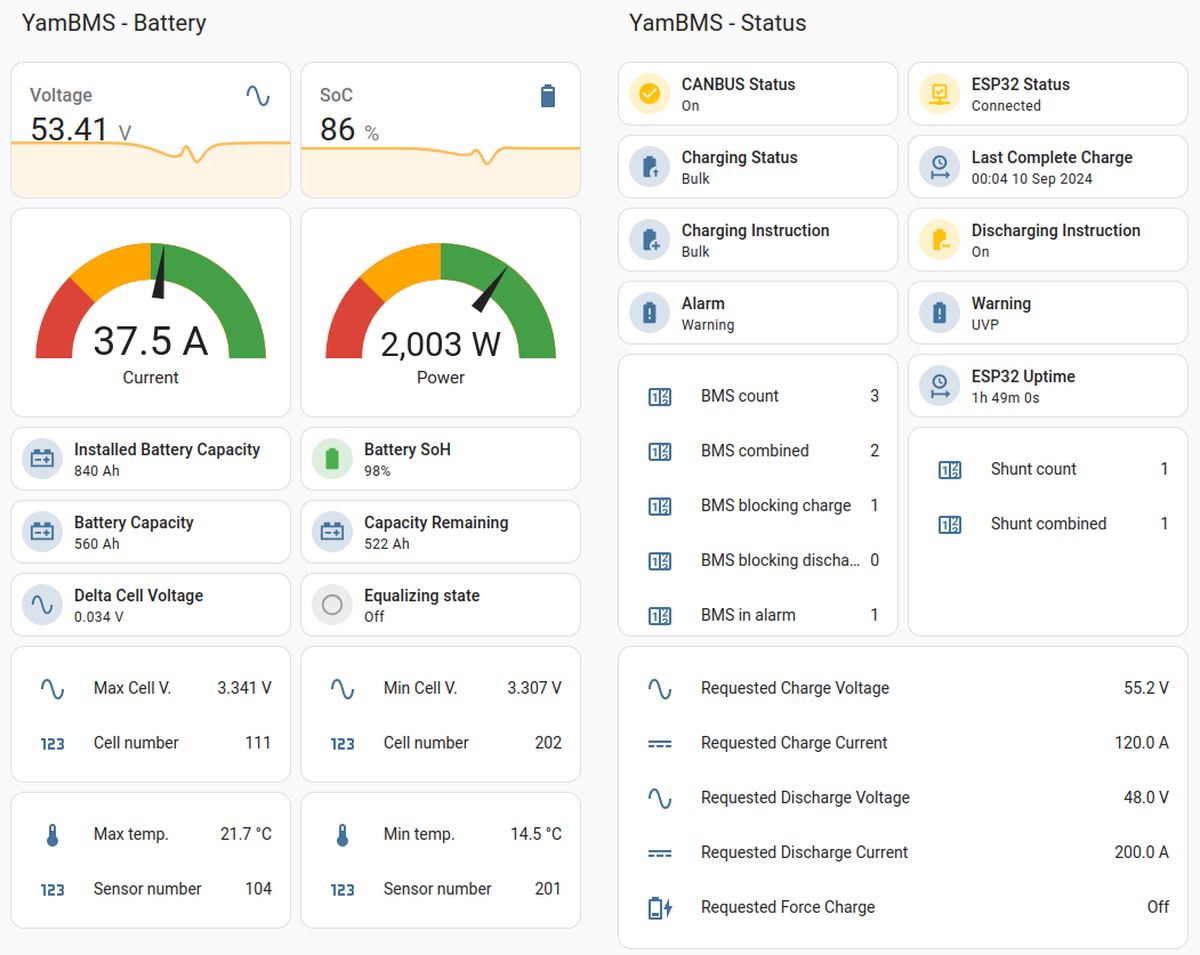Click the Sensor number '104' value
The image size is (1200, 955).
pos(258,889)
